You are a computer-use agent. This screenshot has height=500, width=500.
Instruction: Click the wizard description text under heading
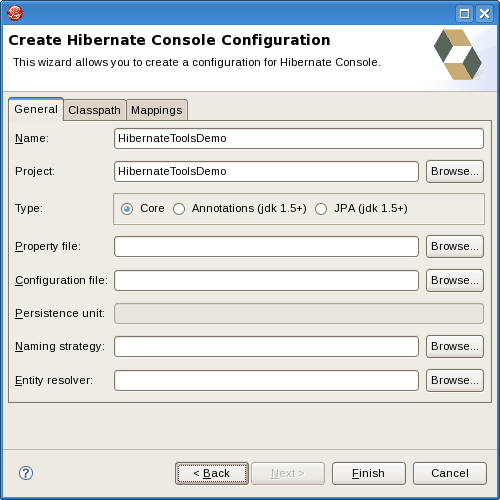197,62
